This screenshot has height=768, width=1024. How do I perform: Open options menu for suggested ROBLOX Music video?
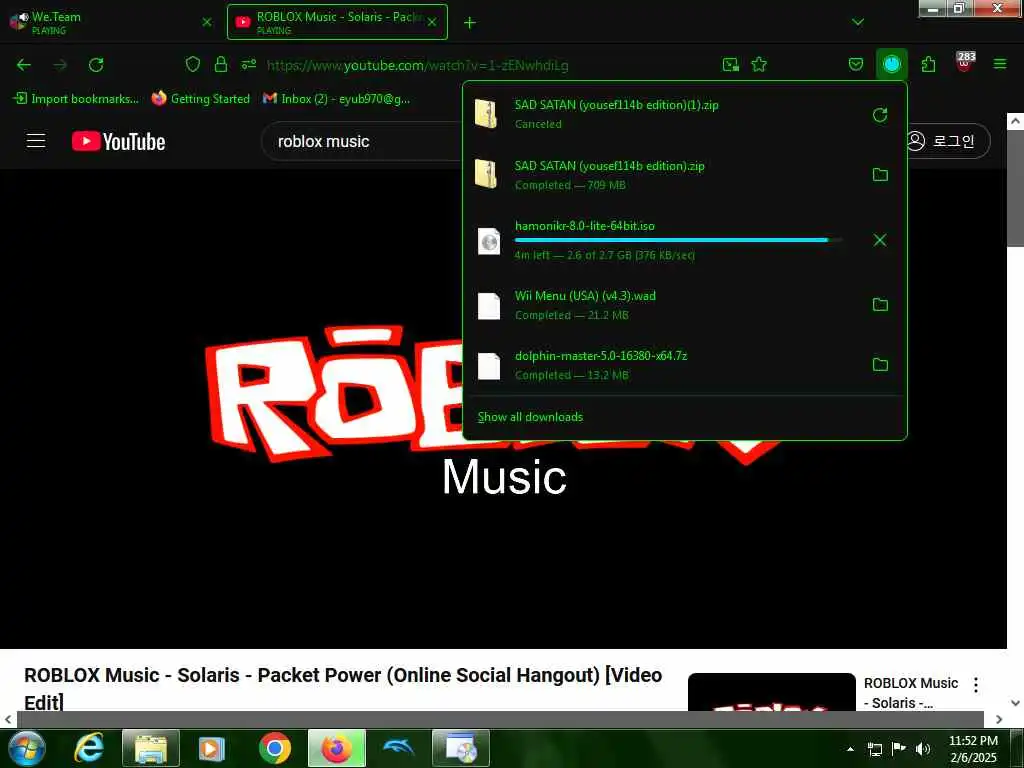click(x=976, y=684)
